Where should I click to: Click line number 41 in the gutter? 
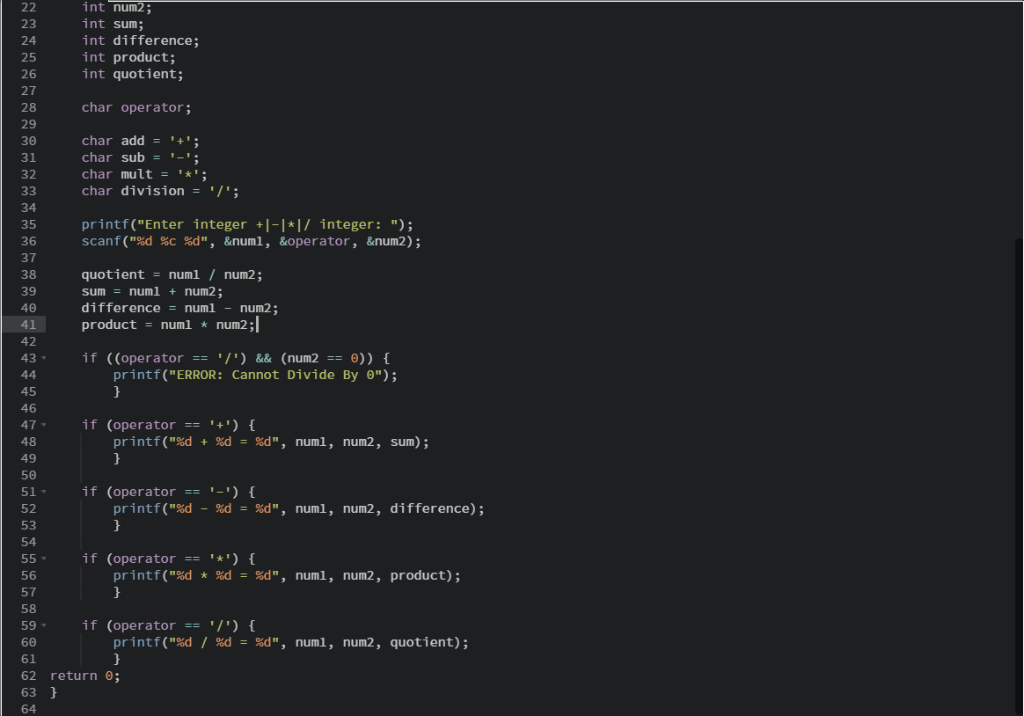(x=28, y=325)
